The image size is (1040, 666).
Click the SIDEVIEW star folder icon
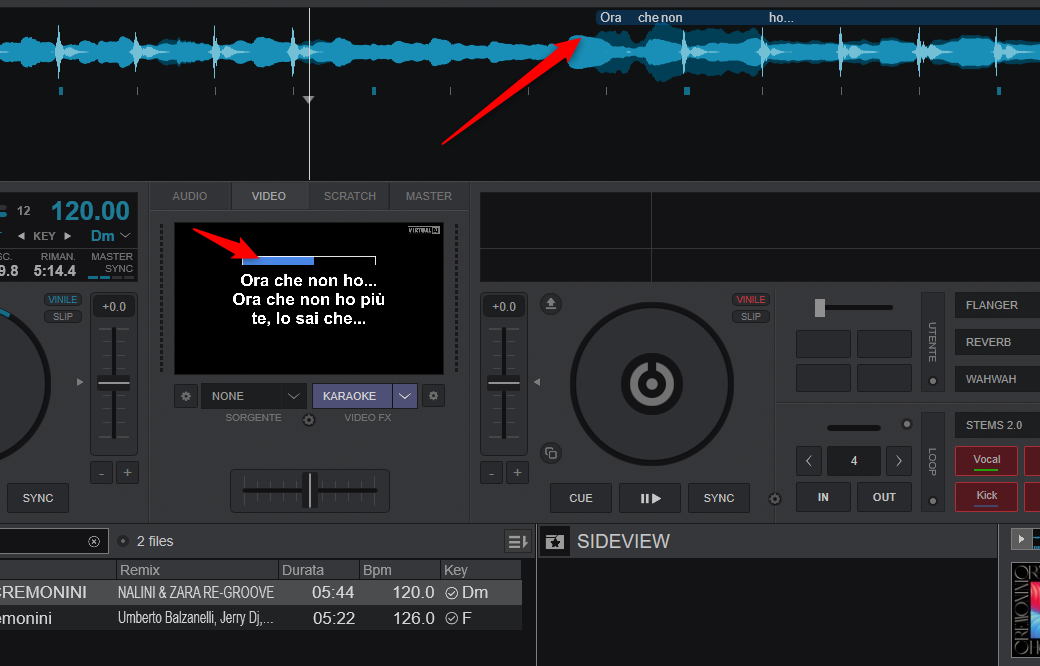click(x=555, y=542)
